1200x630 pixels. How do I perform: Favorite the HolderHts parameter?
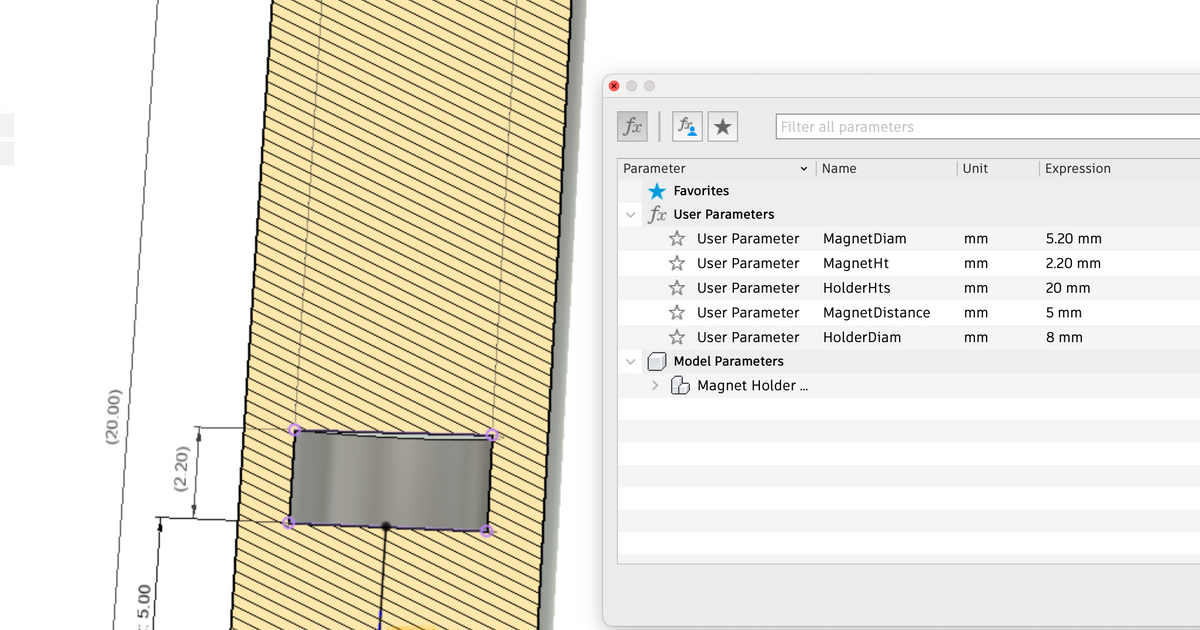(676, 288)
